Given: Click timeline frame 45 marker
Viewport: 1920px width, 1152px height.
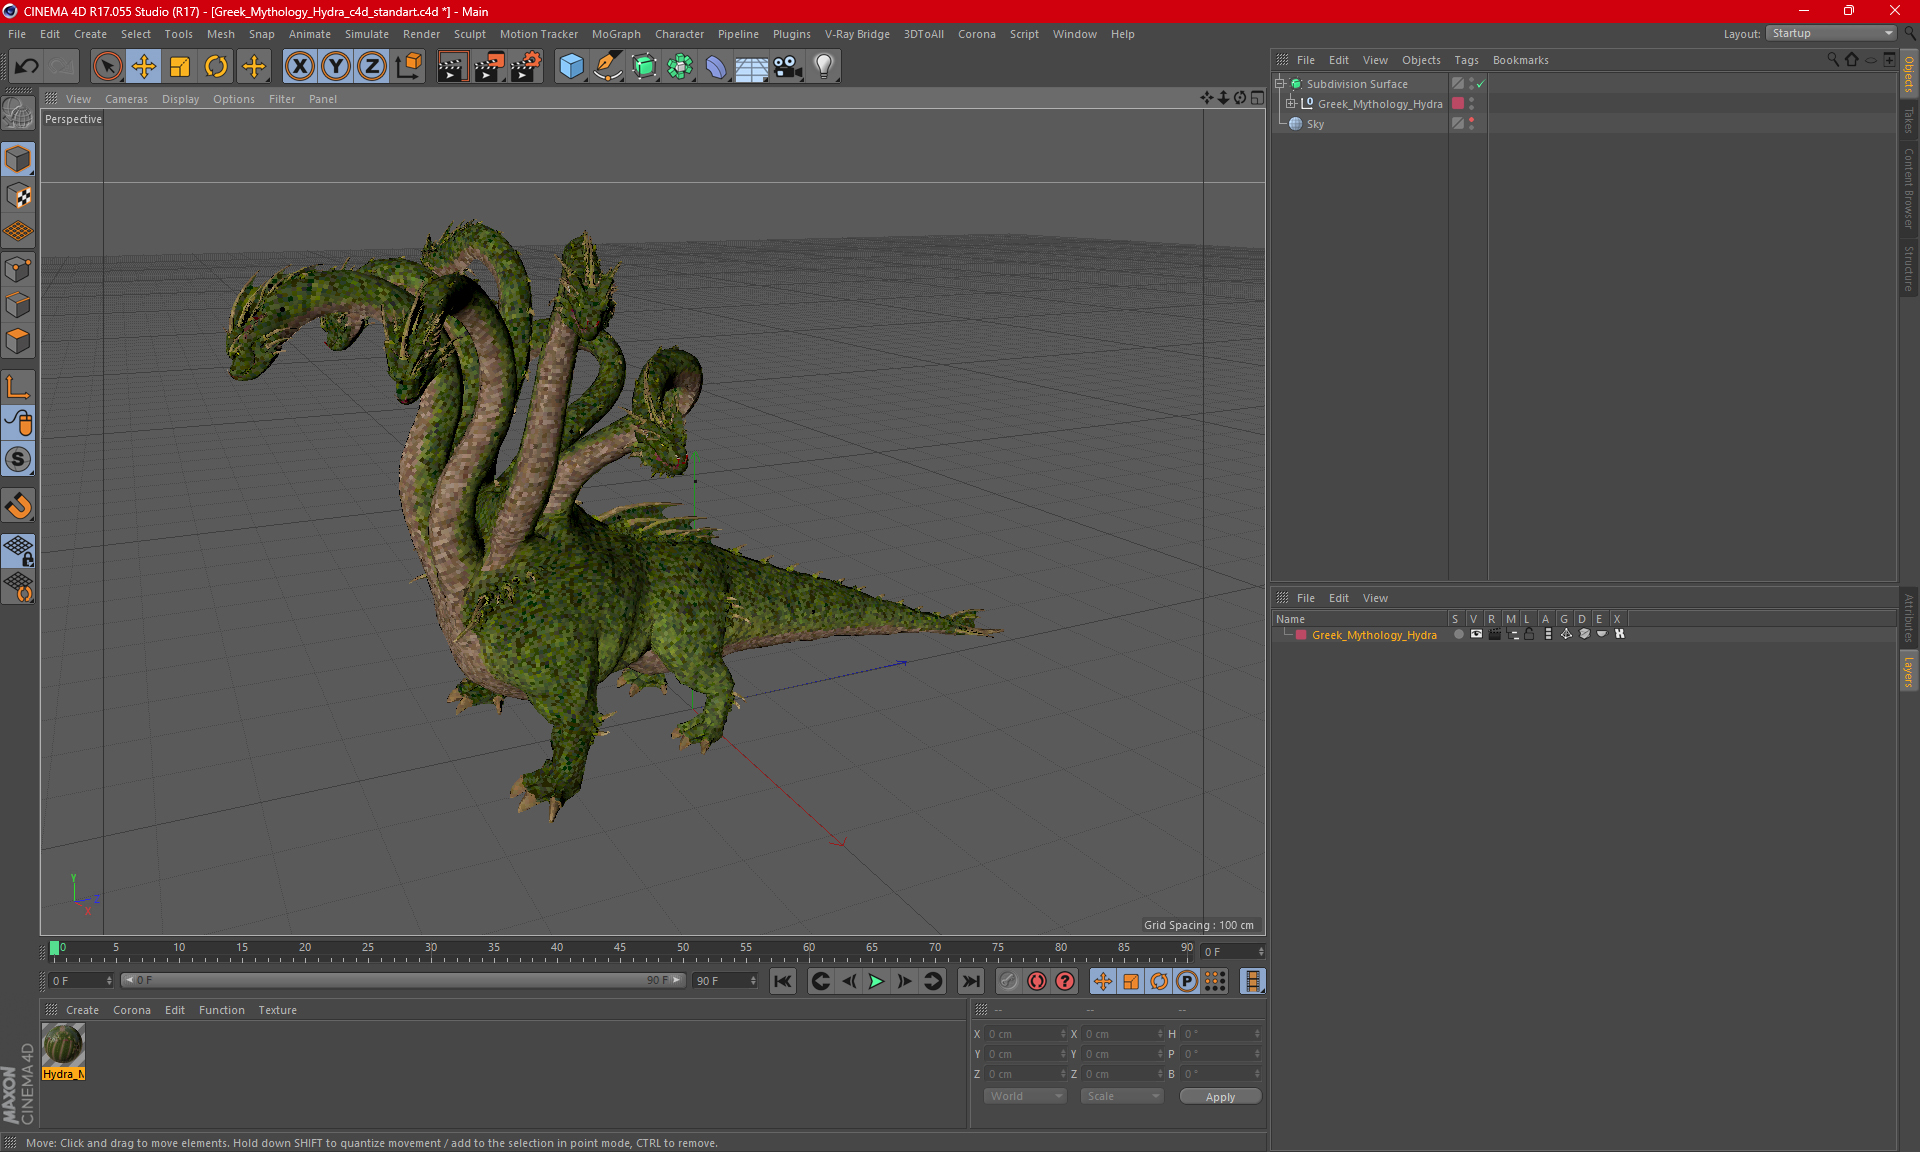Looking at the screenshot, I should (620, 948).
